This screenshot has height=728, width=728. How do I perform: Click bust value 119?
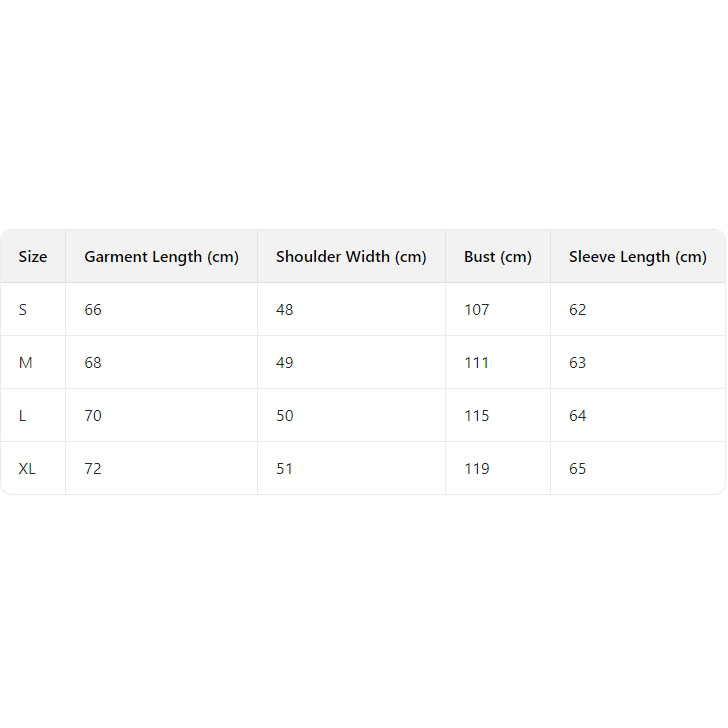[477, 469]
